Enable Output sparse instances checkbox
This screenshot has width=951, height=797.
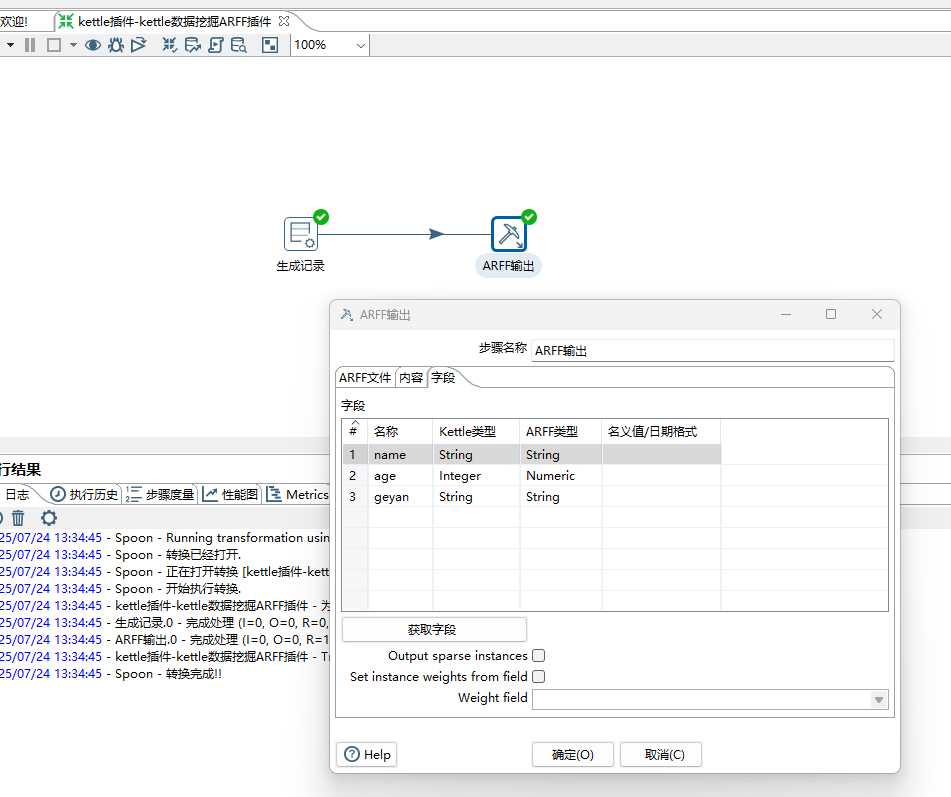539,656
